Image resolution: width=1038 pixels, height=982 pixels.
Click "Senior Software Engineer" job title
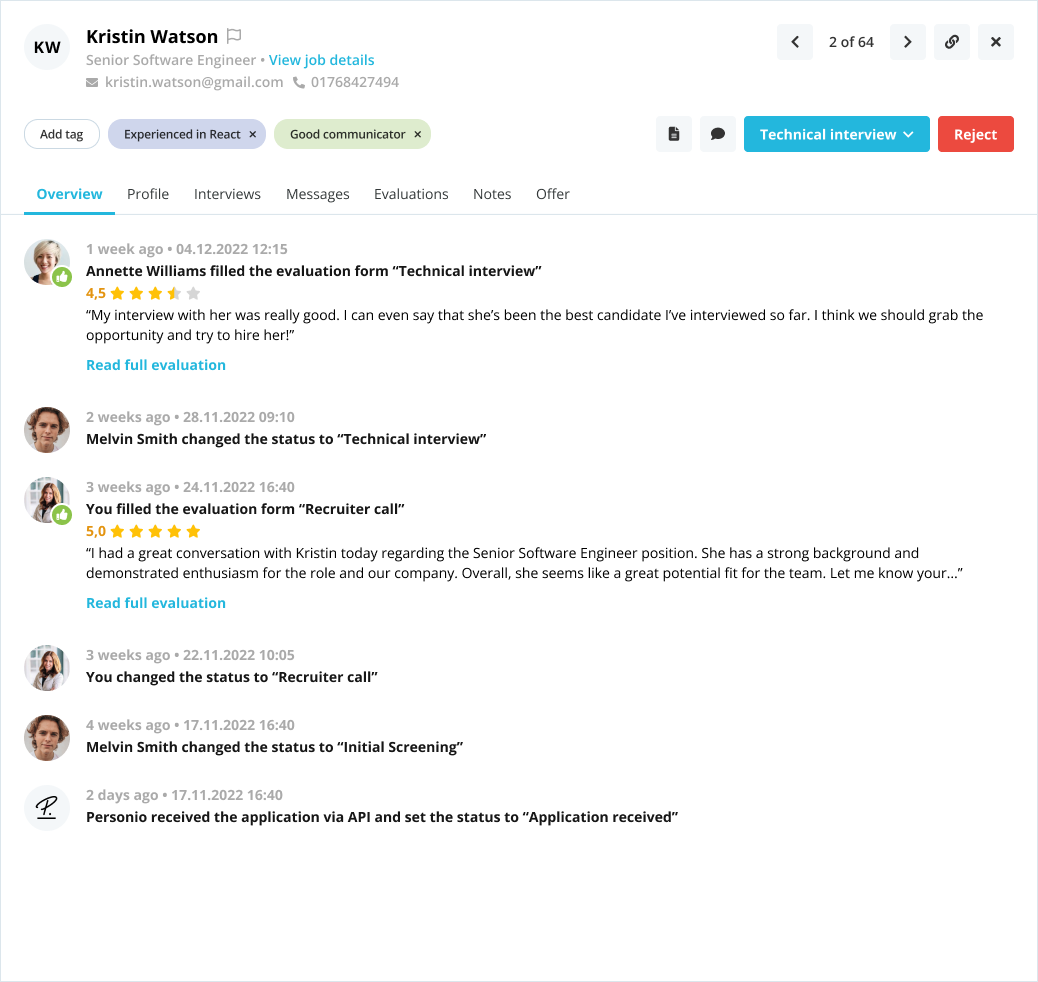(x=171, y=60)
